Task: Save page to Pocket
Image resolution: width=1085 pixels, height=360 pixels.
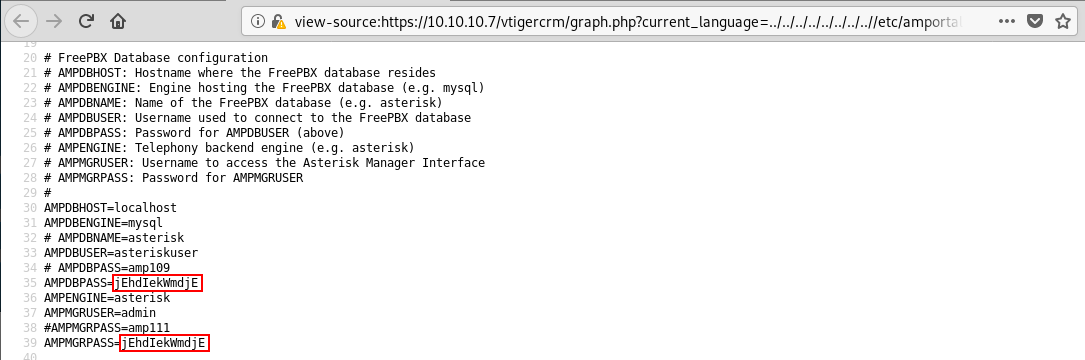Action: [x=1034, y=21]
